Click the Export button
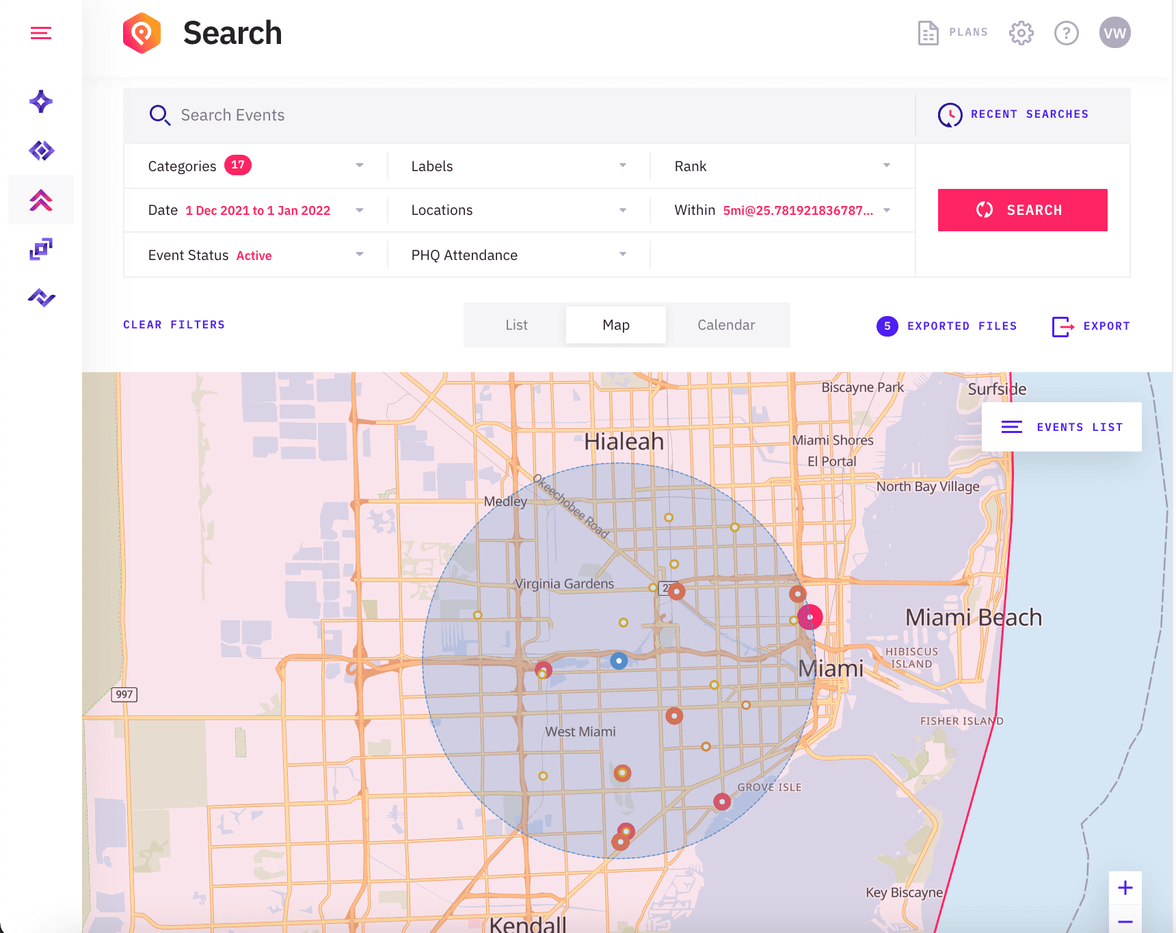The image size is (1176, 933). coord(1090,326)
